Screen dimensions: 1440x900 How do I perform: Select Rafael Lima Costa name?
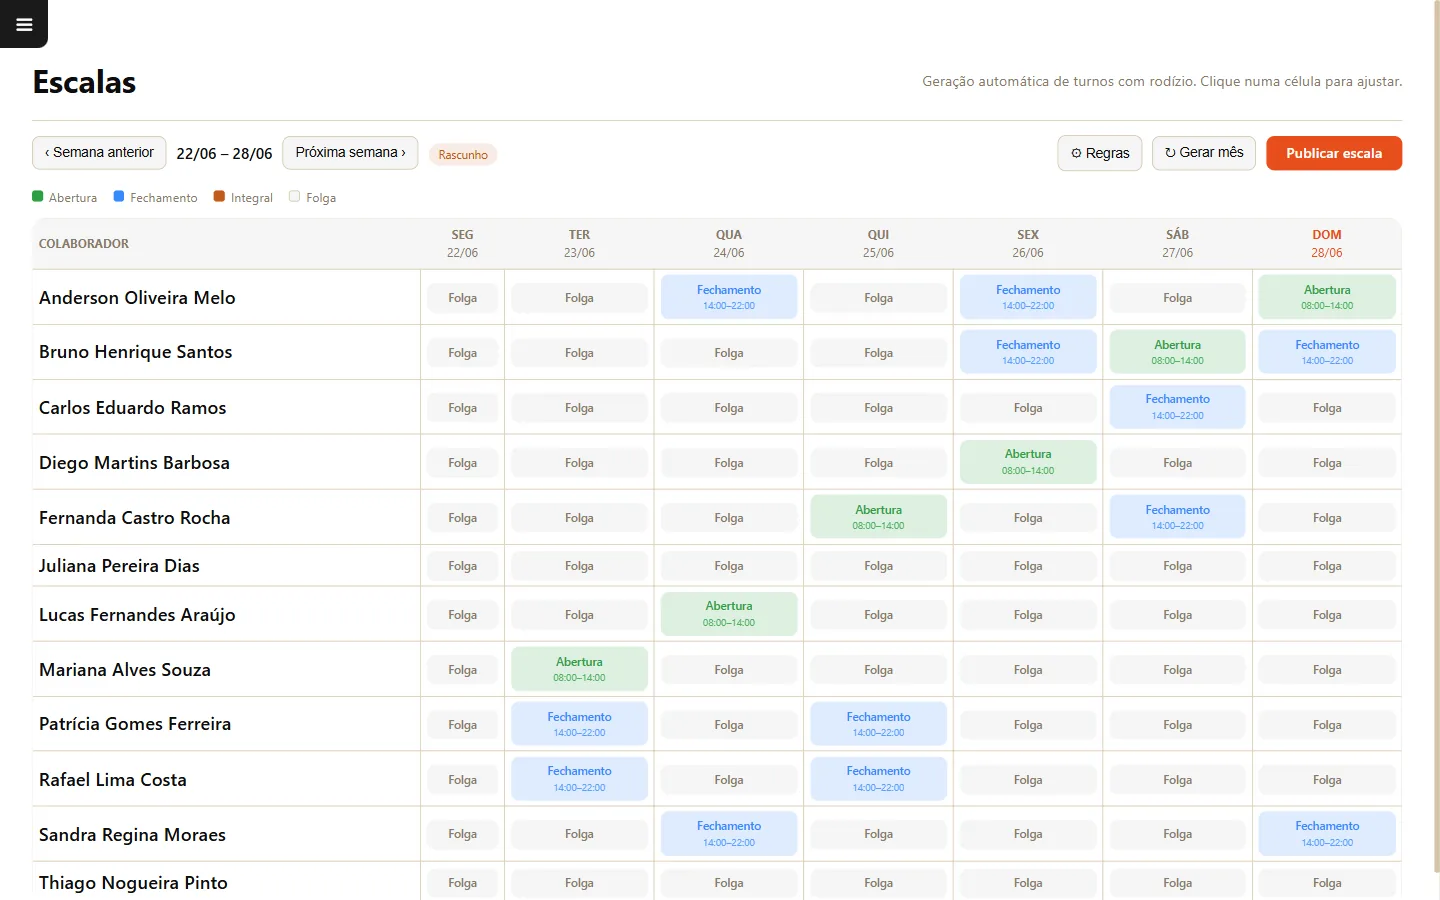[113, 780]
